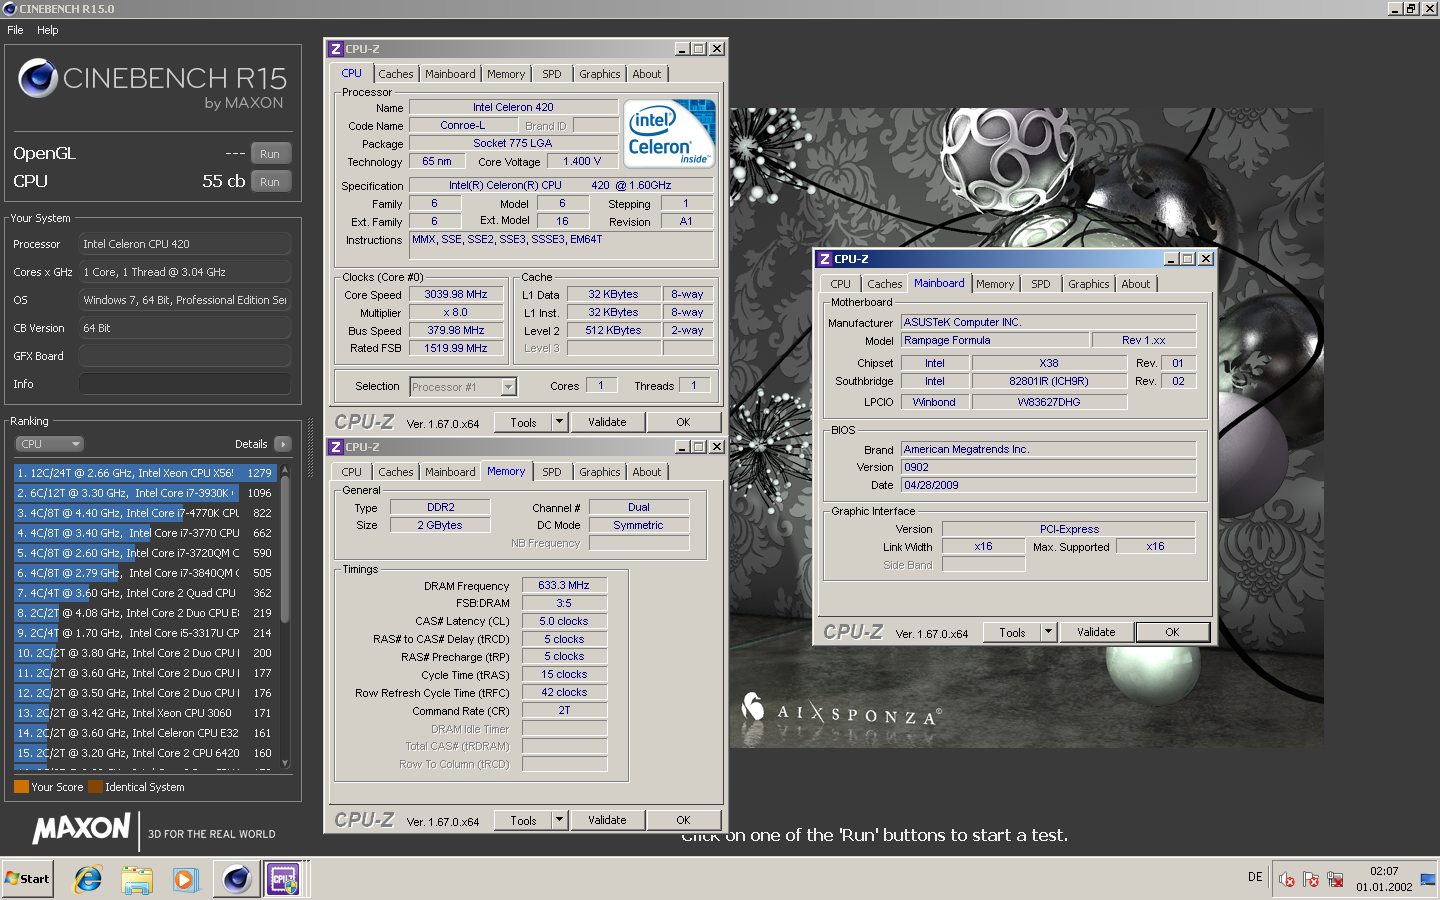
Task: Open the File menu
Action: click(x=15, y=30)
